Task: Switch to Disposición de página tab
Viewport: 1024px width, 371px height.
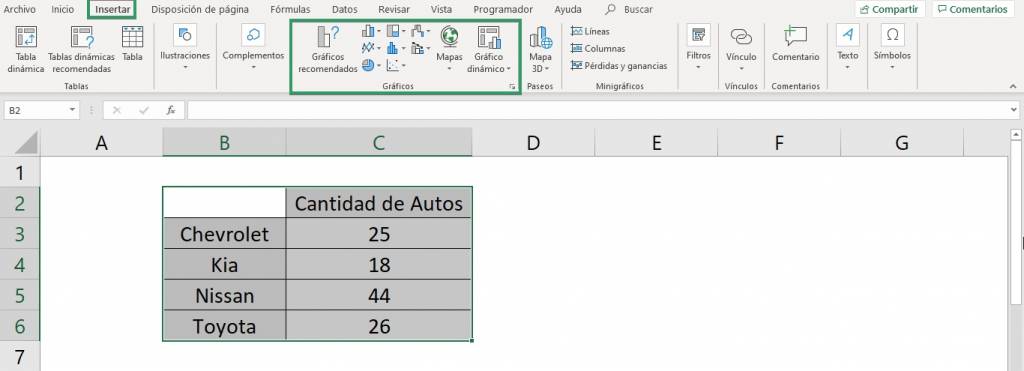Action: [200, 10]
